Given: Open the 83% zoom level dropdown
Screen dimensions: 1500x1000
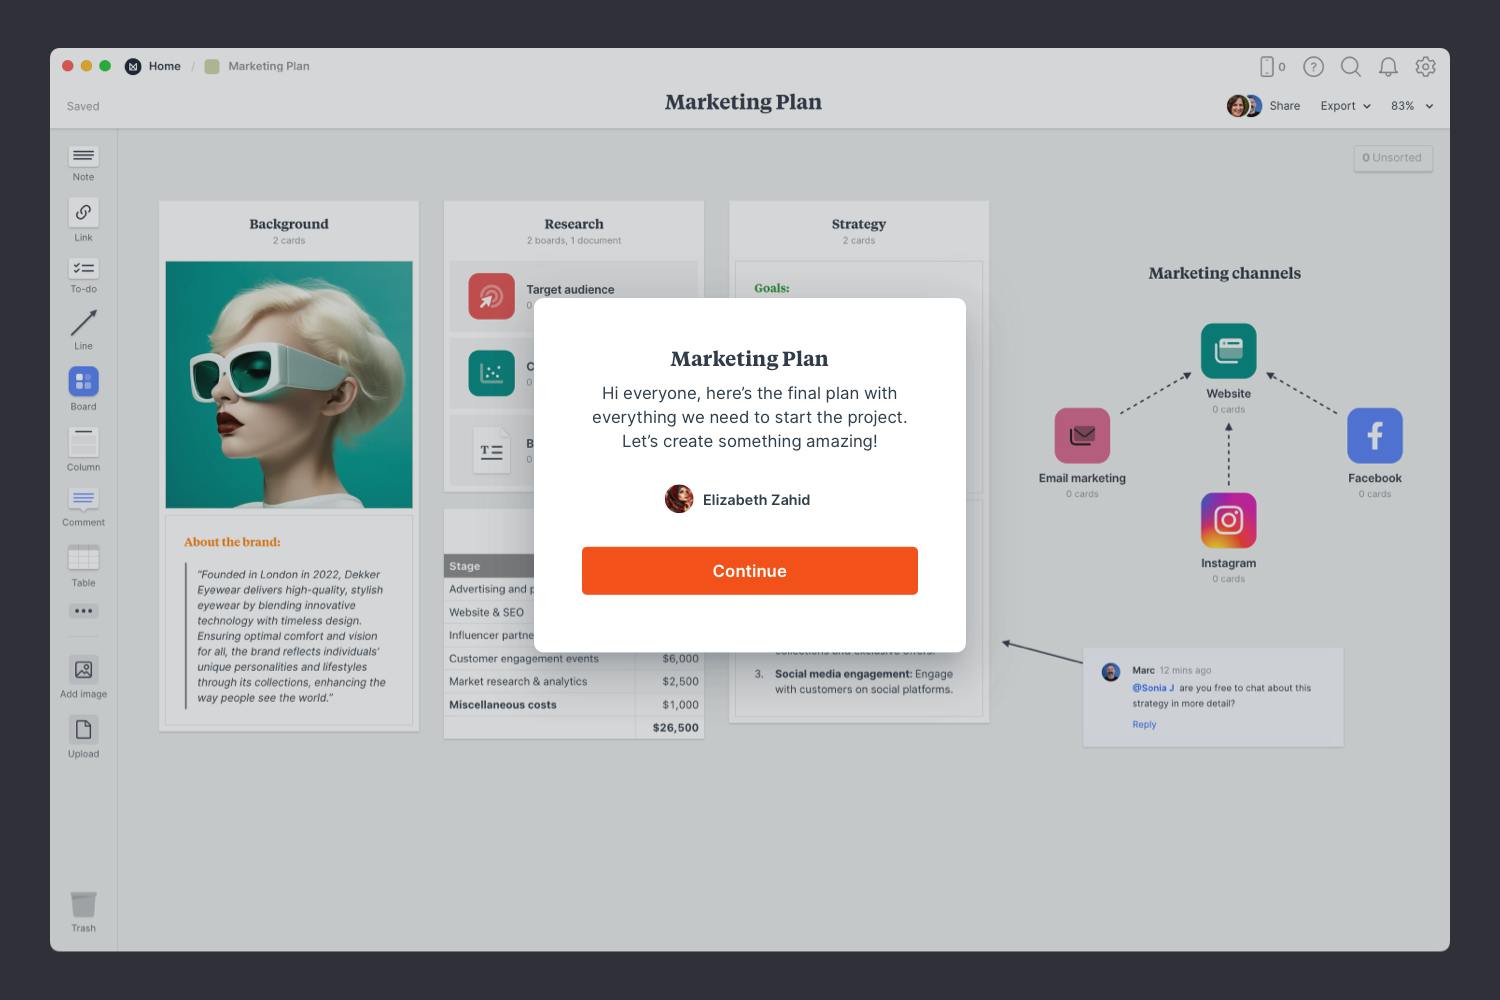Looking at the screenshot, I should coord(1411,106).
